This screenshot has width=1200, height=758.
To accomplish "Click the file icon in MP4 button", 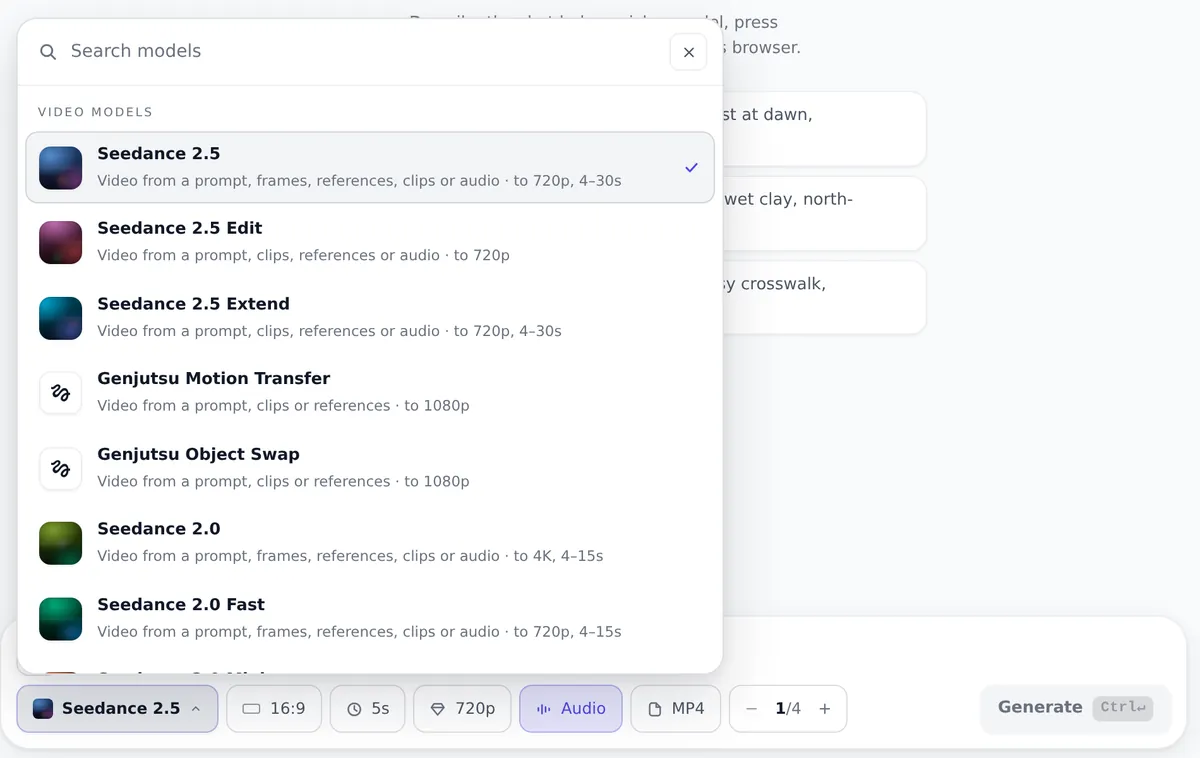I will click(x=655, y=709).
